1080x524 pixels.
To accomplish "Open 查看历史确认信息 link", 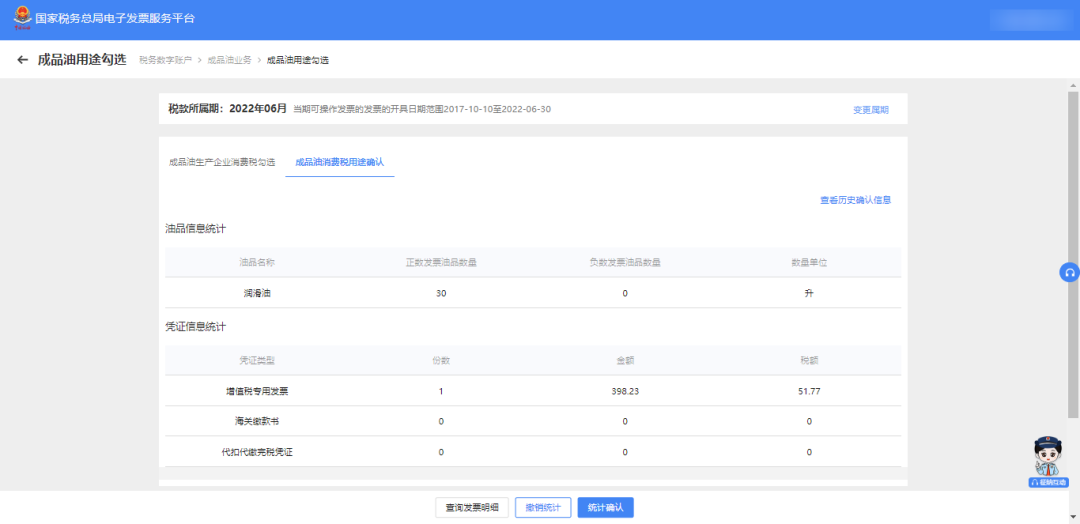I will point(855,200).
